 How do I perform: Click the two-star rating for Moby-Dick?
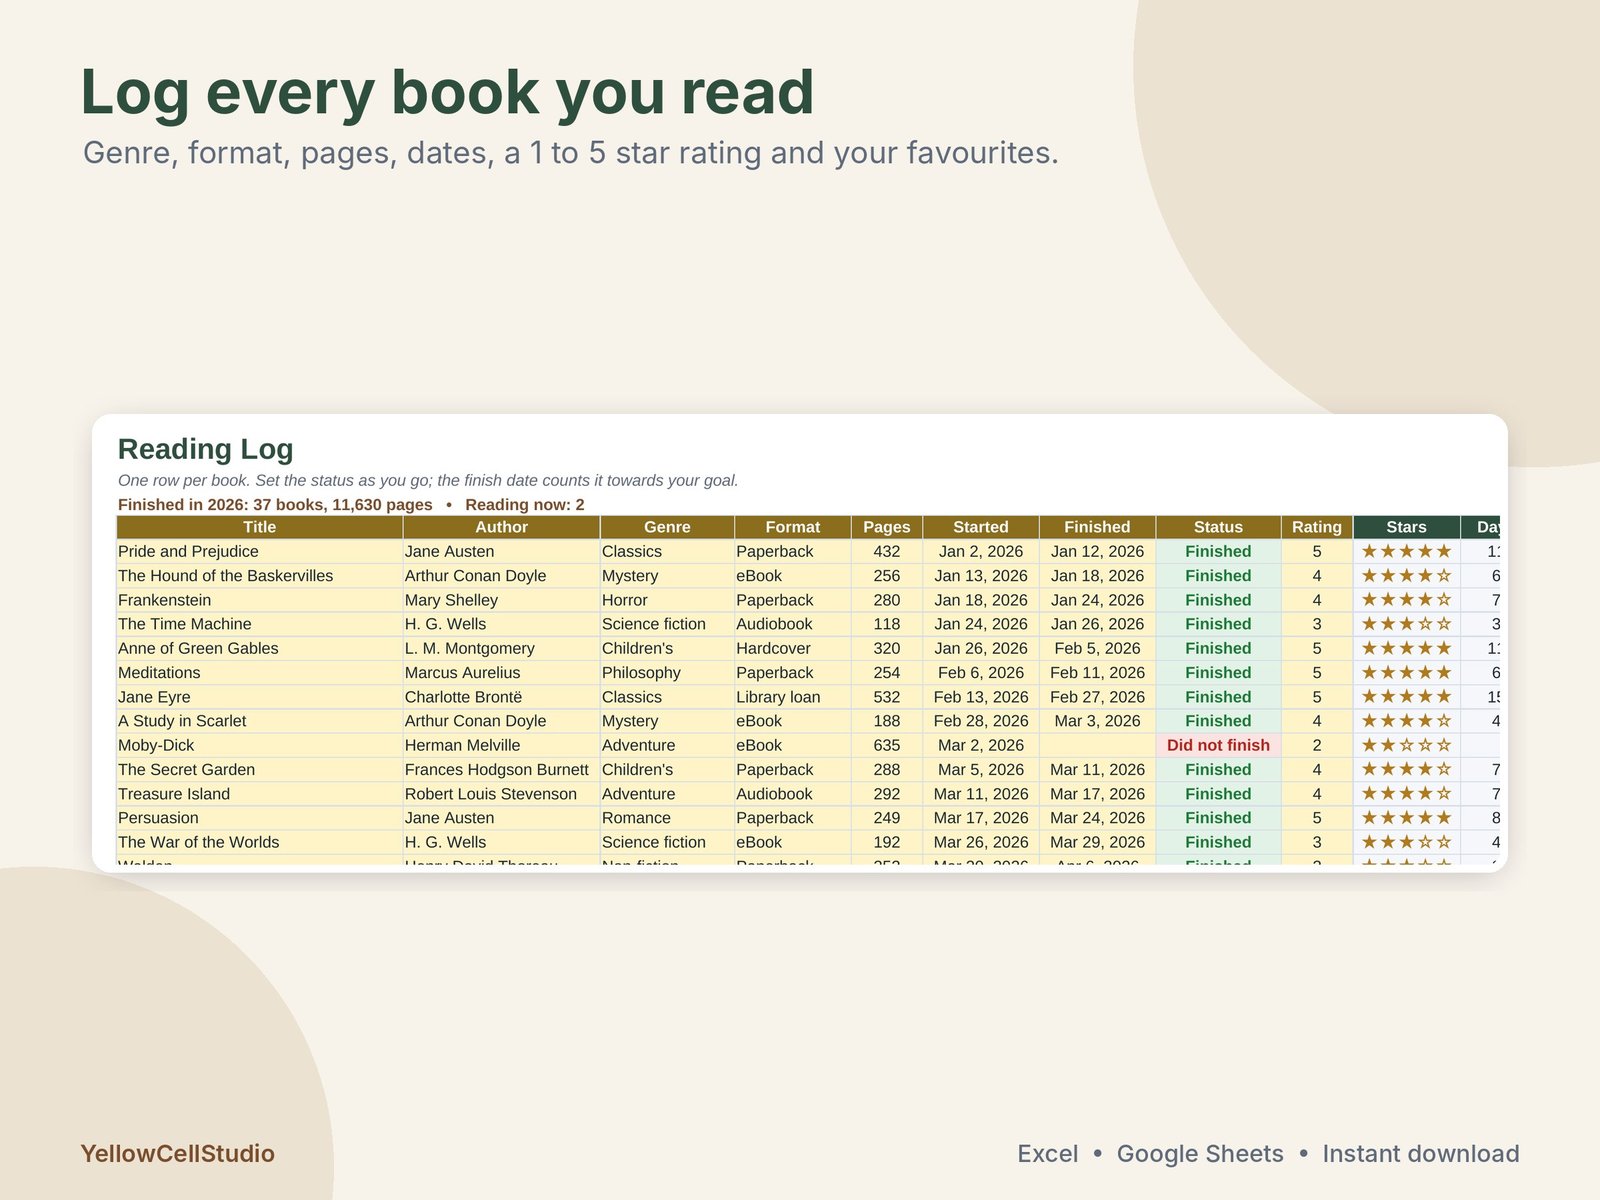click(x=1407, y=745)
